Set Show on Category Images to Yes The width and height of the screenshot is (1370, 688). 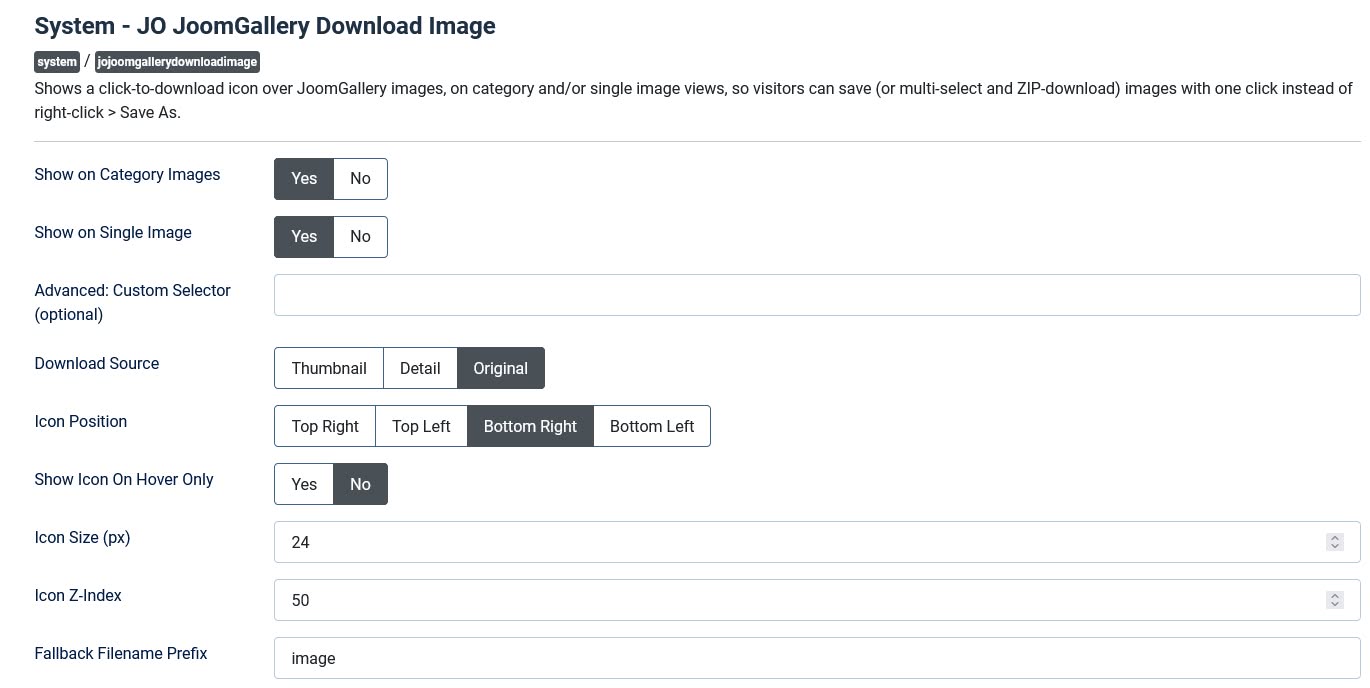(x=304, y=178)
